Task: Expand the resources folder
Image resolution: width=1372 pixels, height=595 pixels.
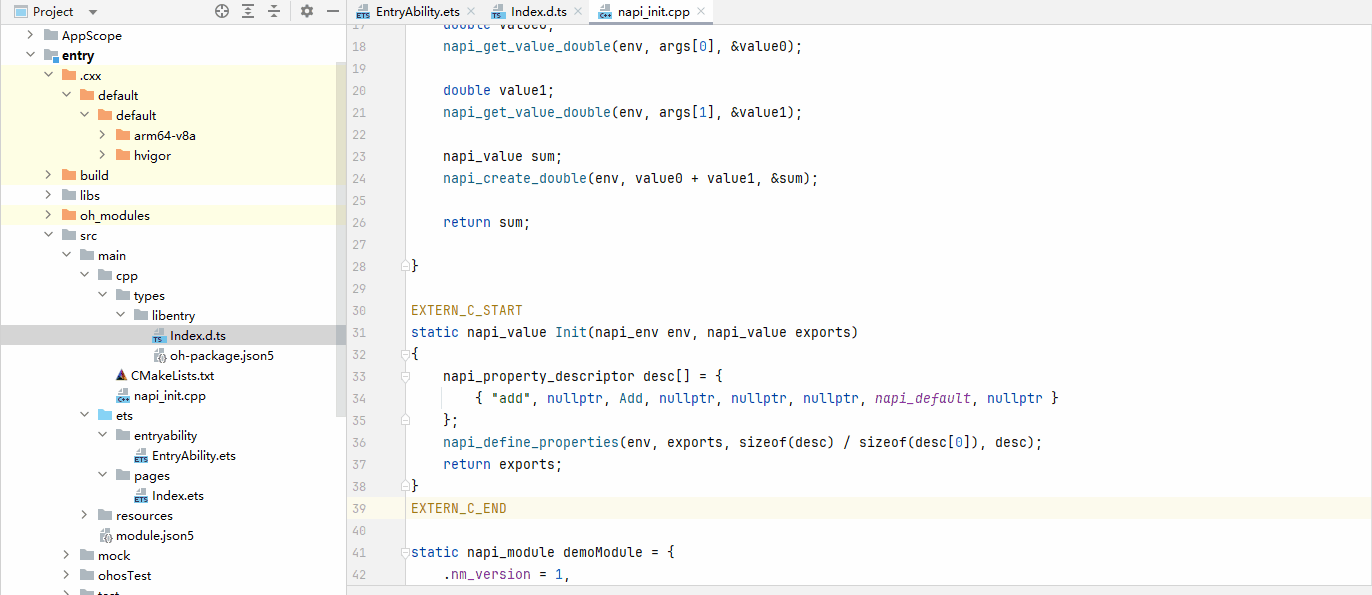Action: pos(84,515)
